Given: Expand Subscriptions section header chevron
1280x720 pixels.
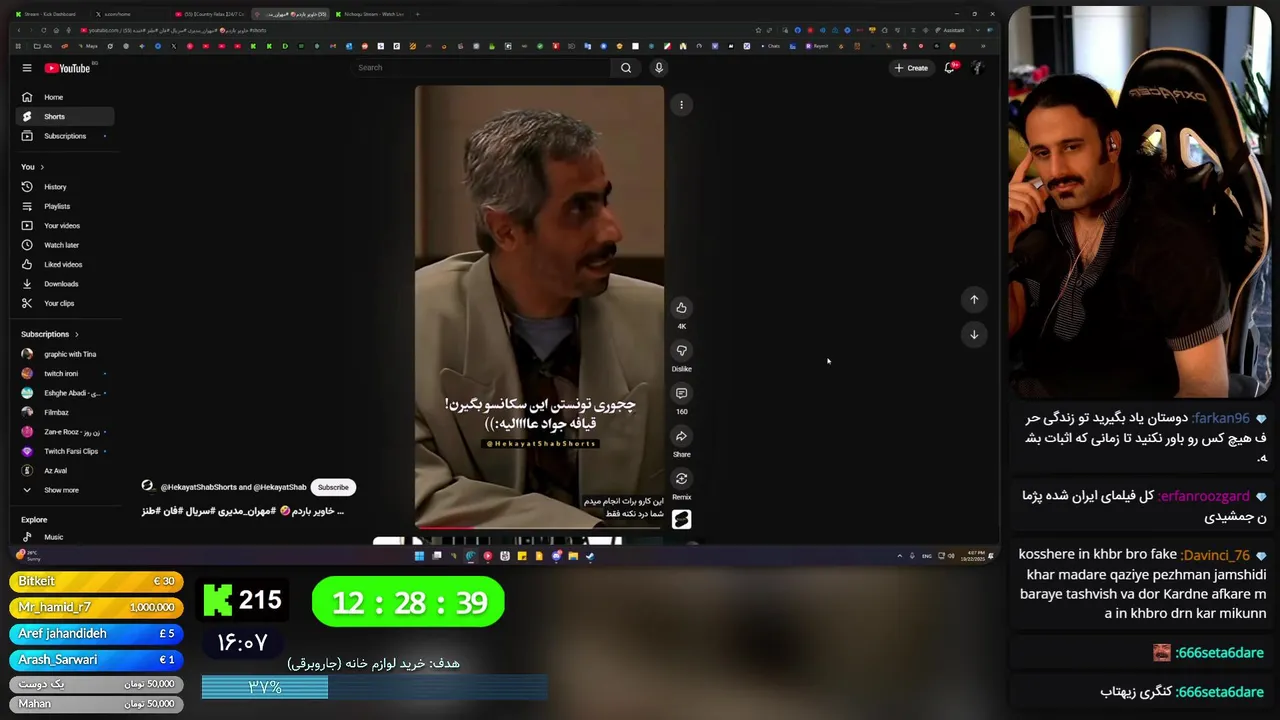Looking at the screenshot, I should 76,334.
